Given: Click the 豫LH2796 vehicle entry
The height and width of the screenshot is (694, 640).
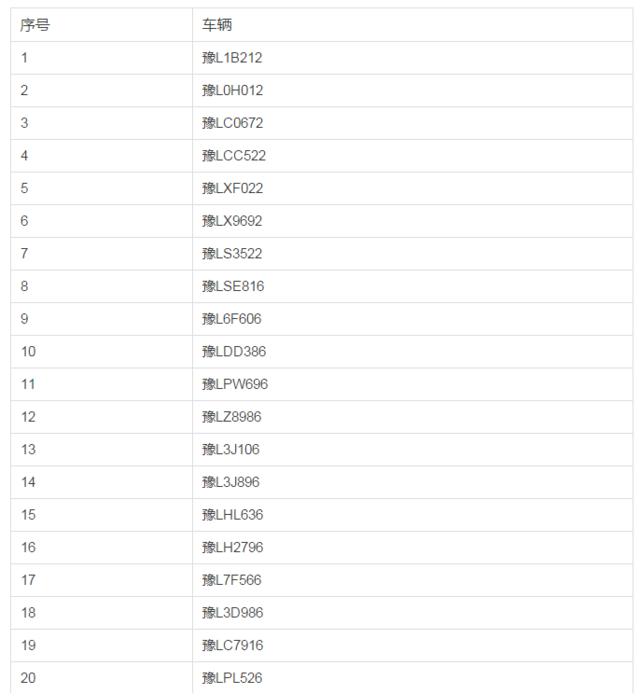Looking at the screenshot, I should tap(232, 547).
